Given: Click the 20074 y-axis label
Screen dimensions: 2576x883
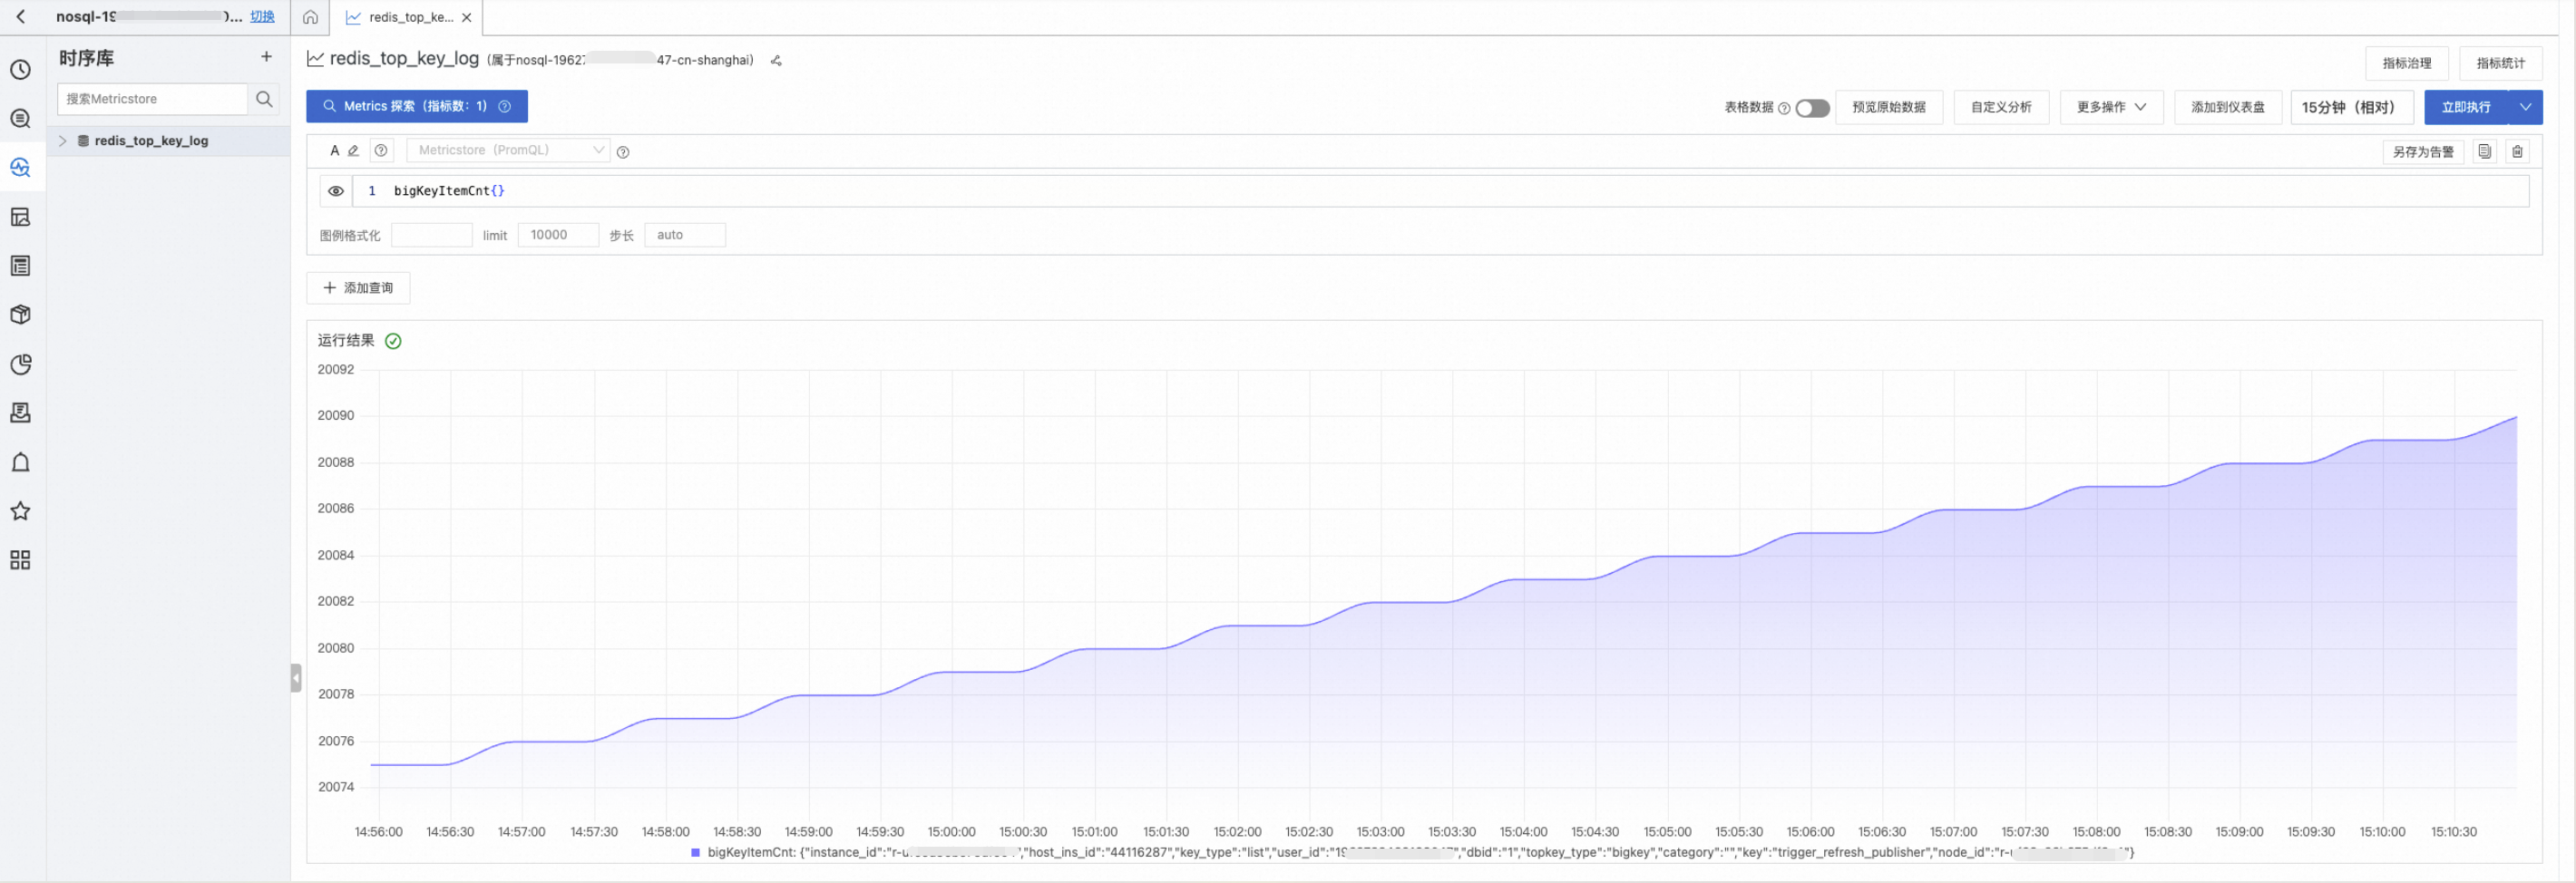Looking at the screenshot, I should [336, 788].
